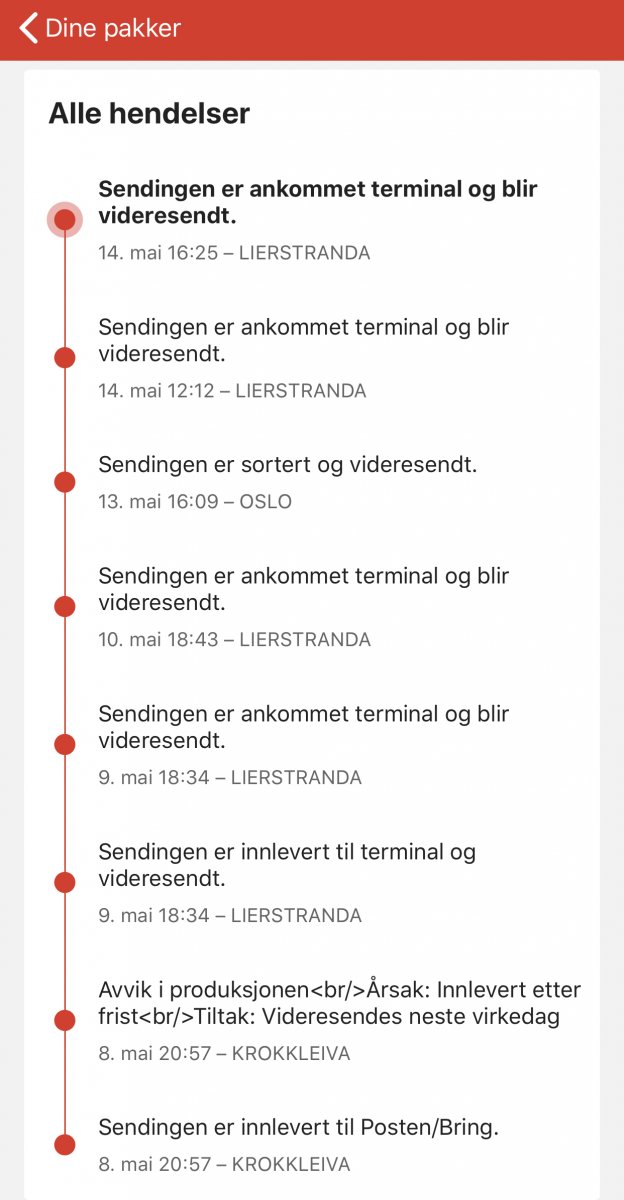
Task: Select the bold latest event text
Action: click(318, 202)
